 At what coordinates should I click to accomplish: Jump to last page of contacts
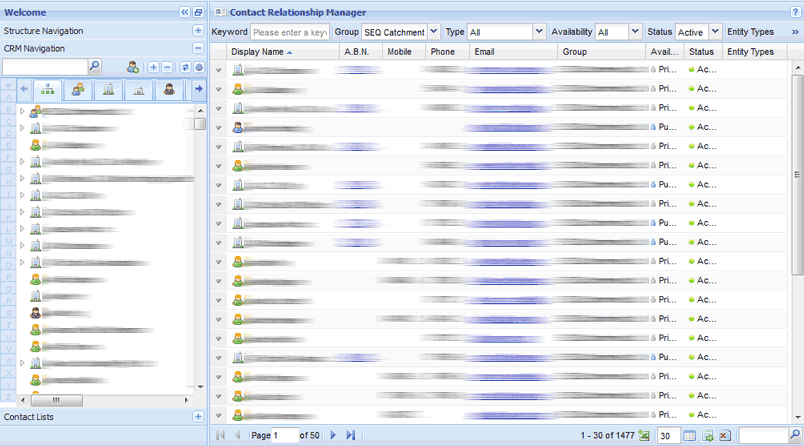click(x=350, y=436)
